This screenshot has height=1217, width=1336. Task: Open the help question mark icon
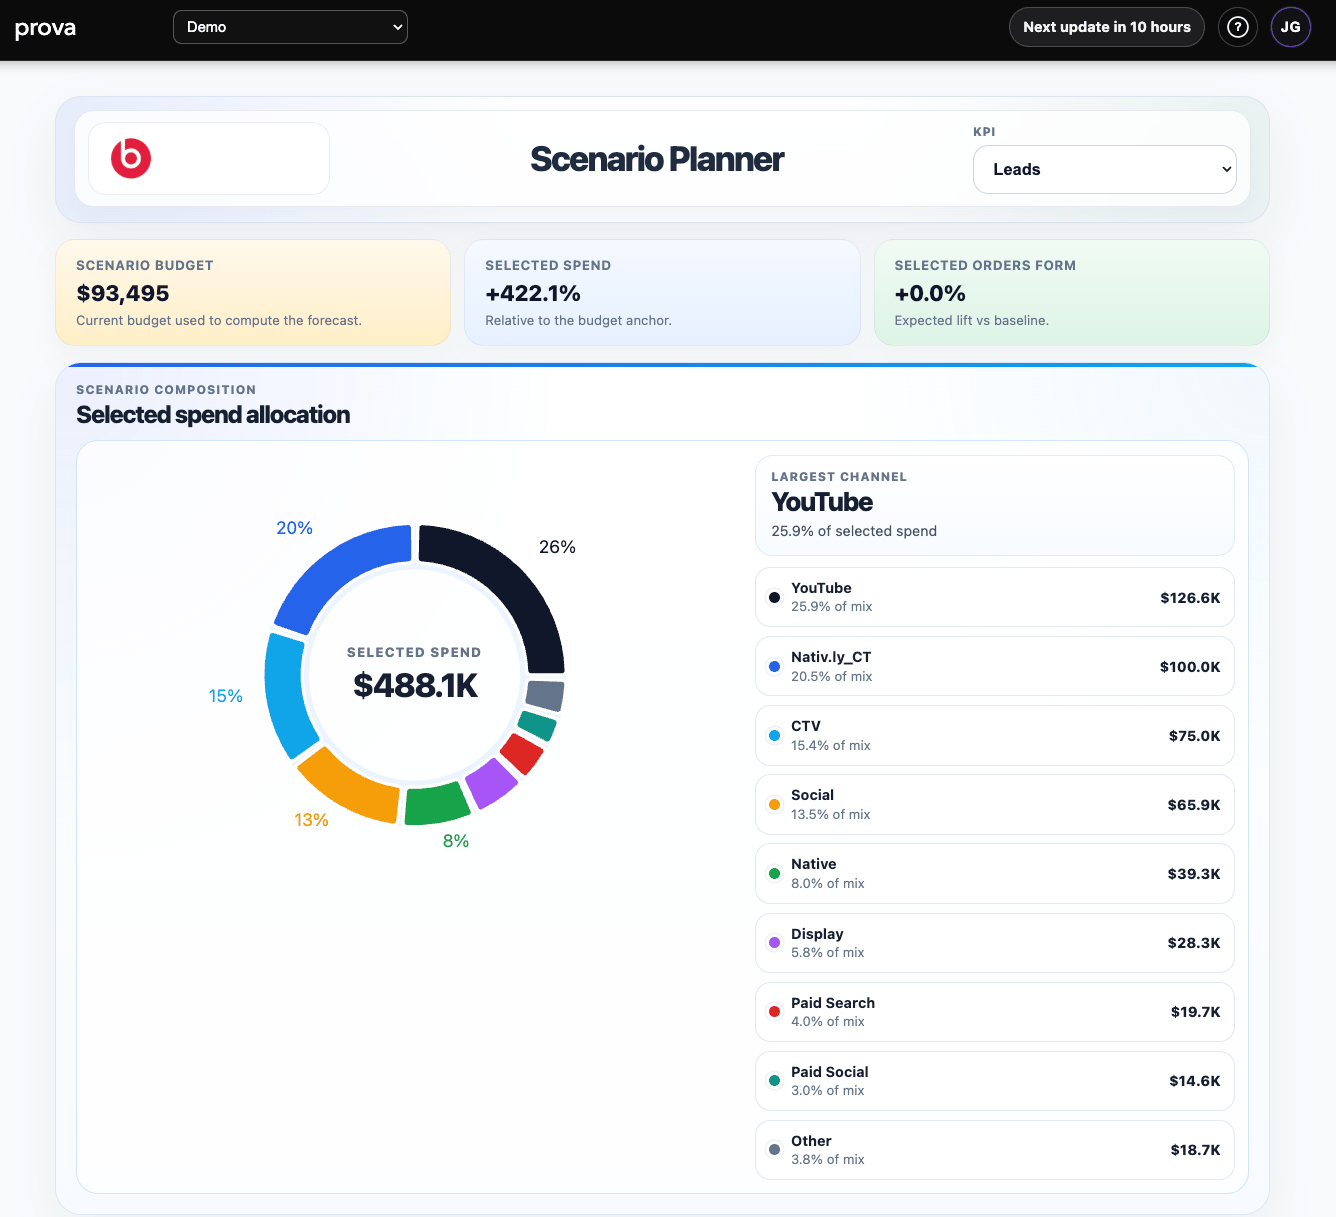[1238, 27]
